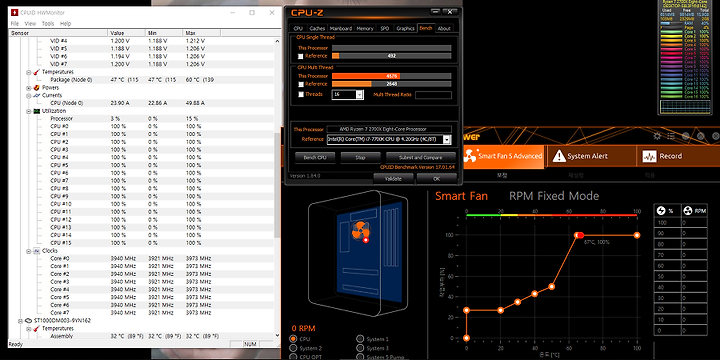
Task: Switch to the Caches tab in CPU-Z
Action: tap(317, 28)
